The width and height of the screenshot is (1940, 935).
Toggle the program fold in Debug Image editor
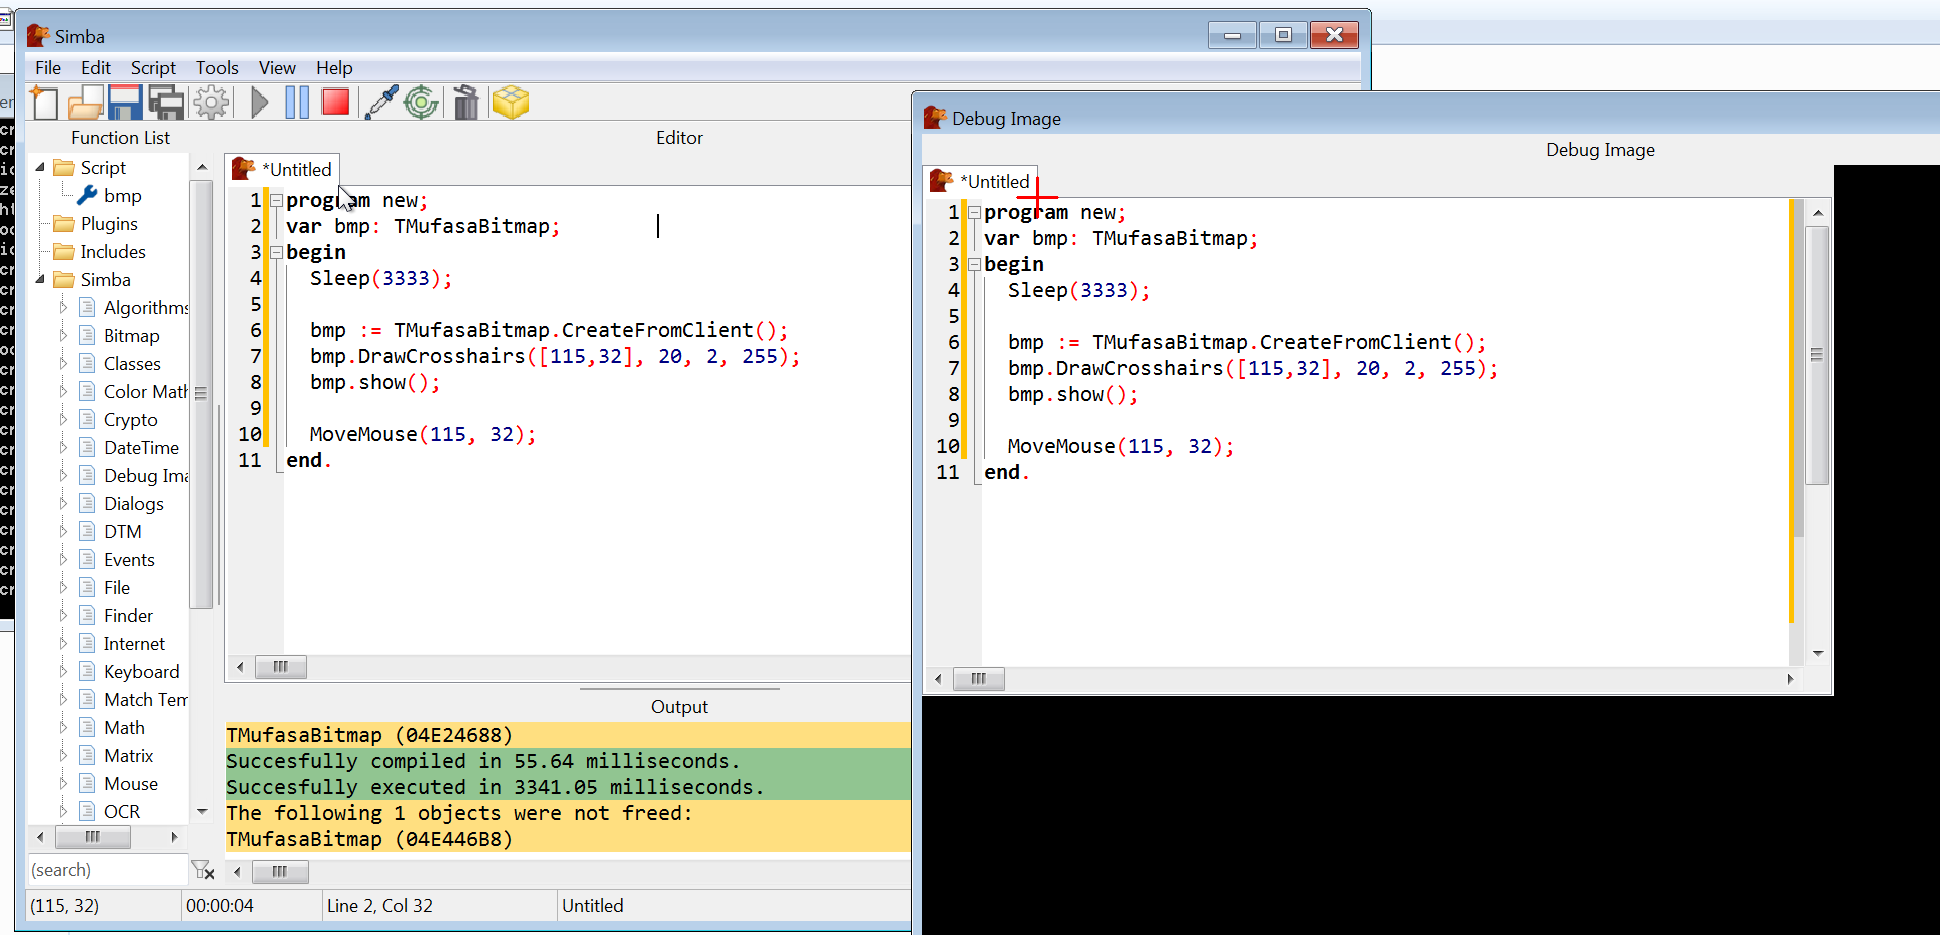974,212
